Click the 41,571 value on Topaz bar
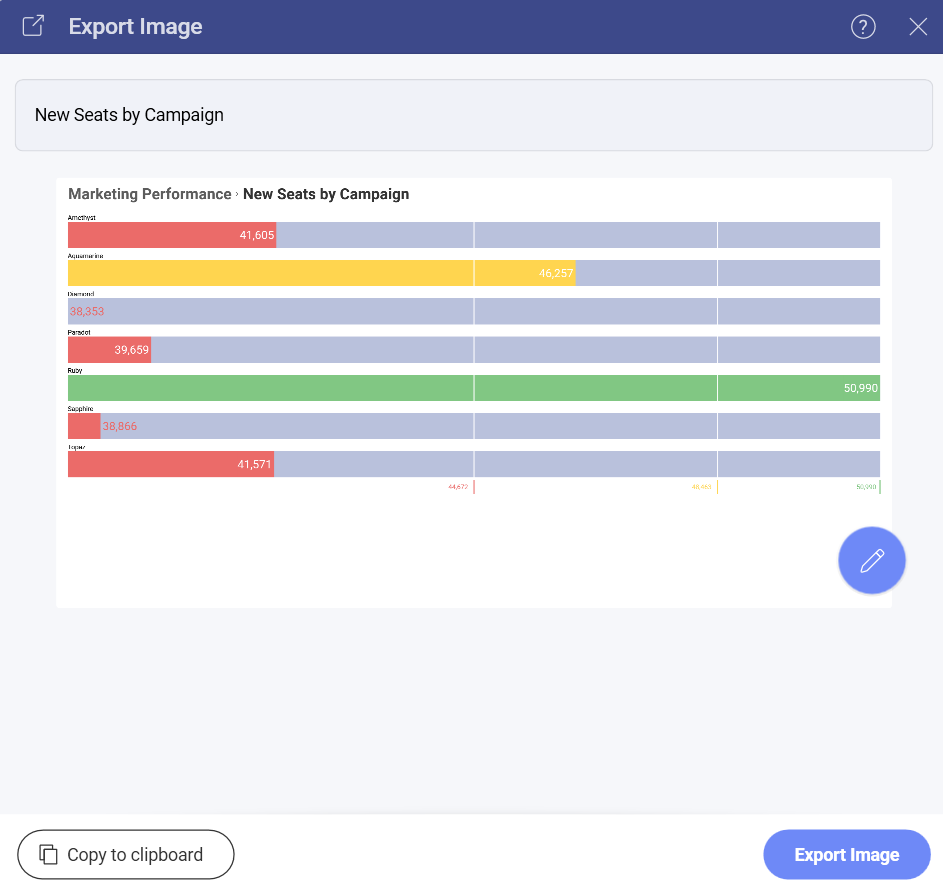This screenshot has width=943, height=883. coord(254,464)
